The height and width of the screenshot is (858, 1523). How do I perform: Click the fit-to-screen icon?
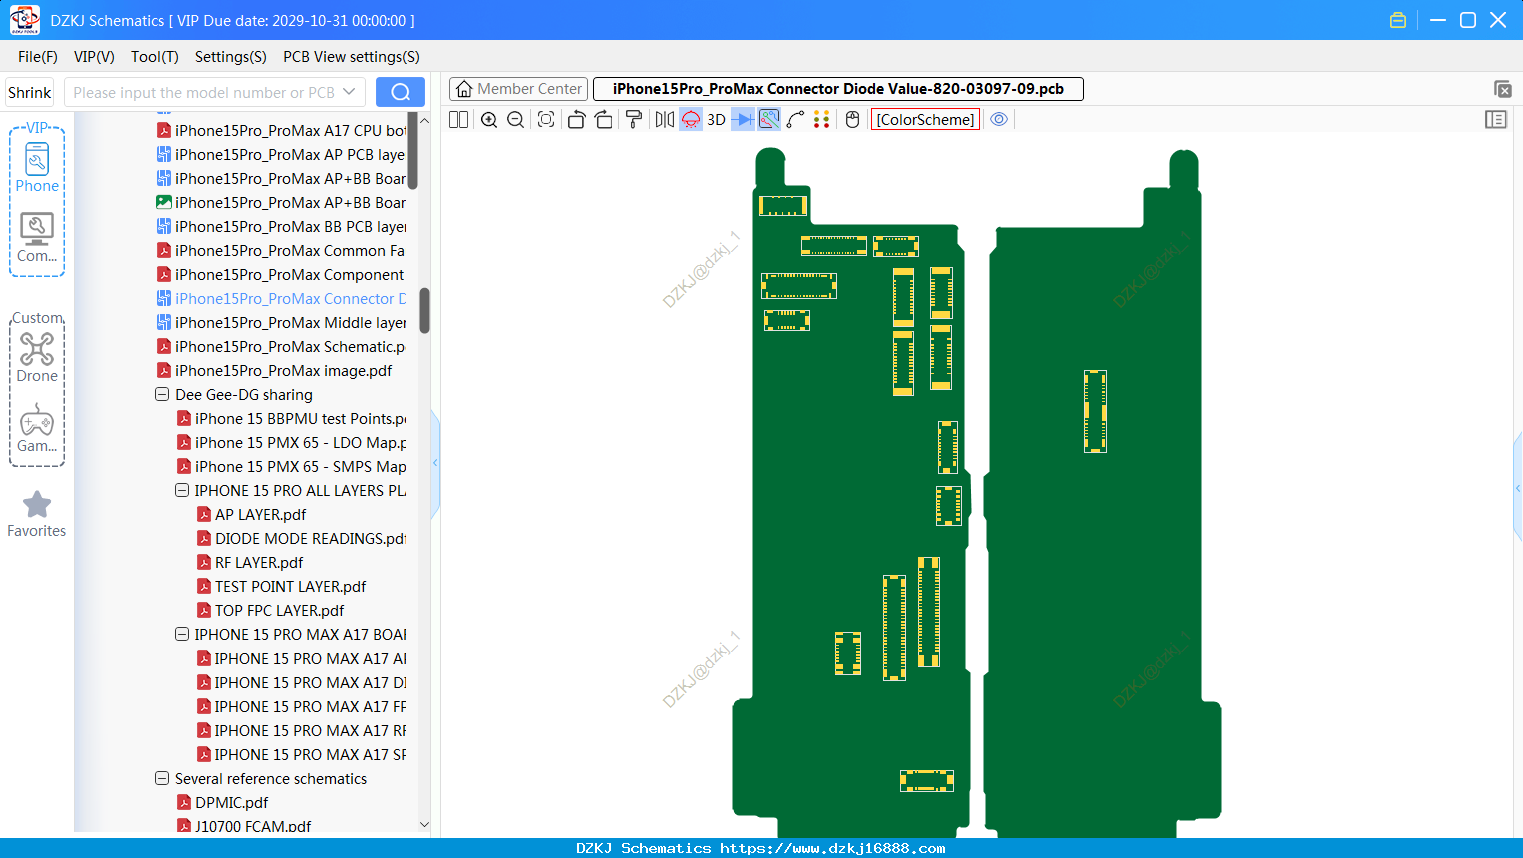pyautogui.click(x=546, y=120)
